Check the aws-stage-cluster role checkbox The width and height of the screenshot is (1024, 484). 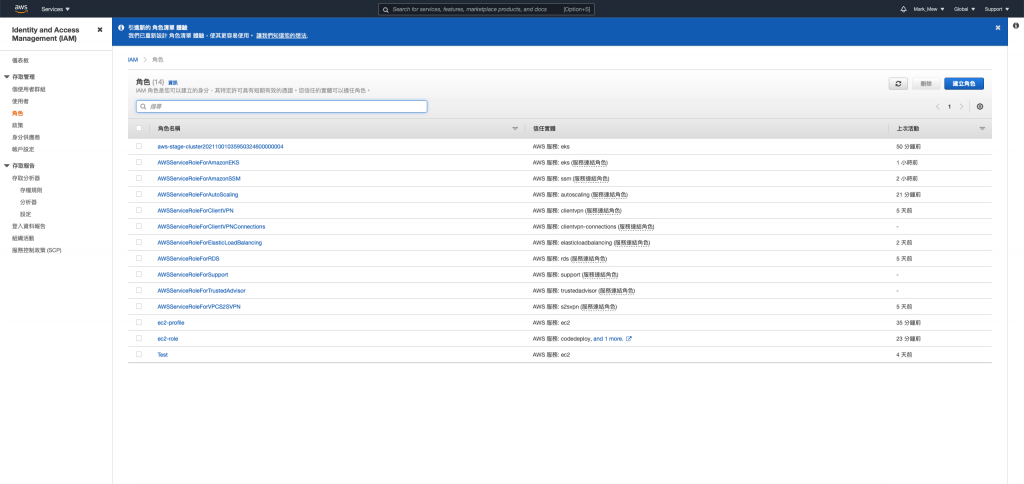pyautogui.click(x=138, y=146)
